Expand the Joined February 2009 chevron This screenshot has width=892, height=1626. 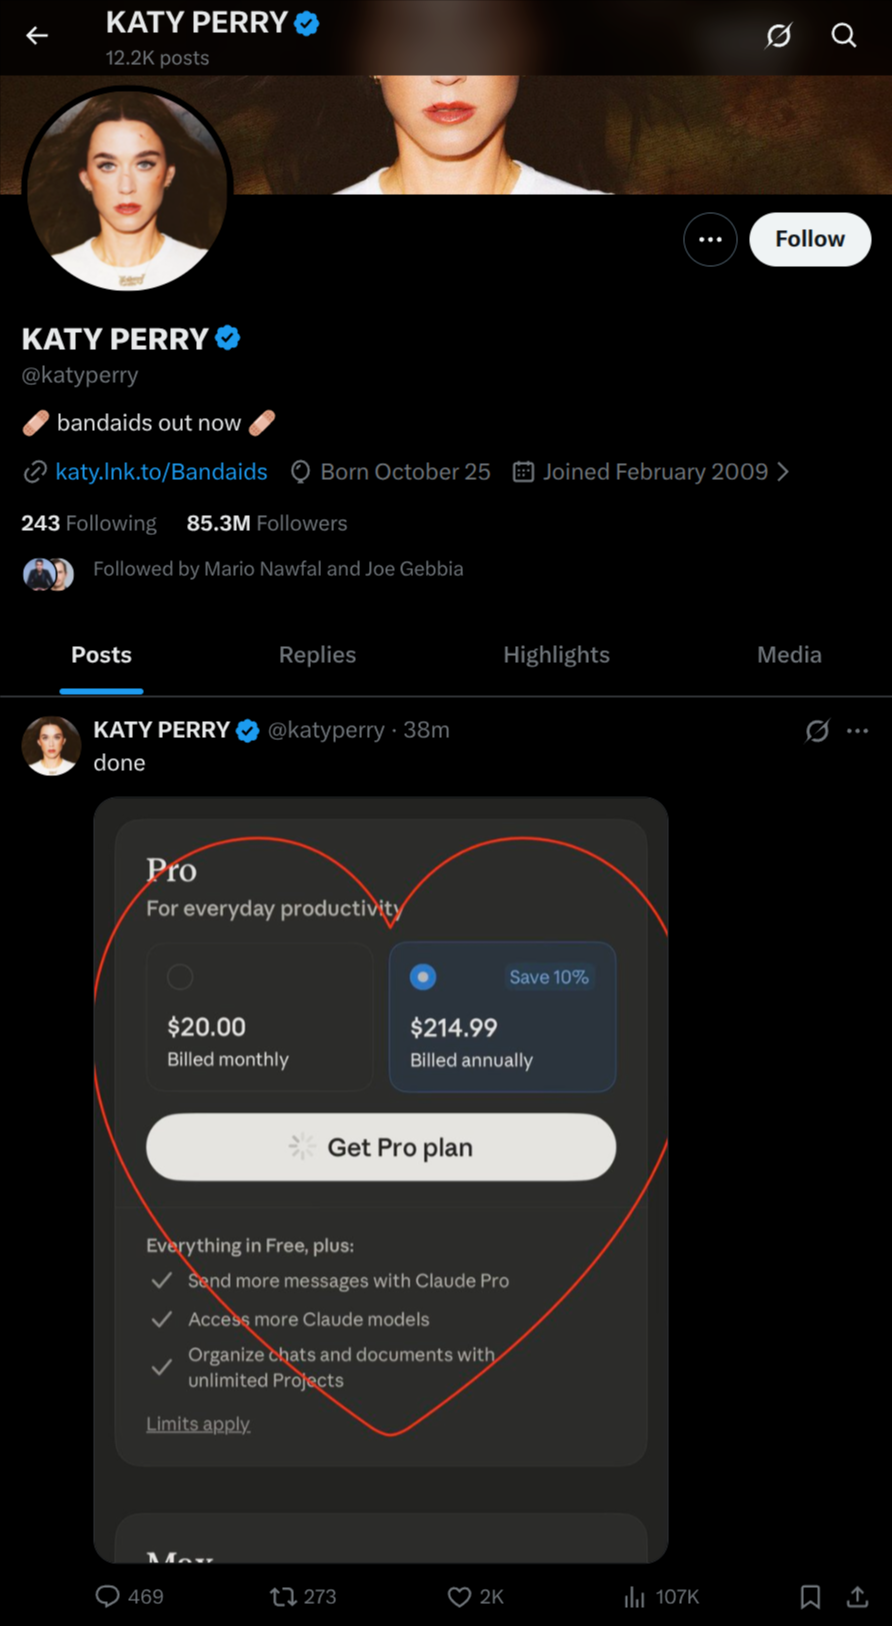(x=783, y=472)
